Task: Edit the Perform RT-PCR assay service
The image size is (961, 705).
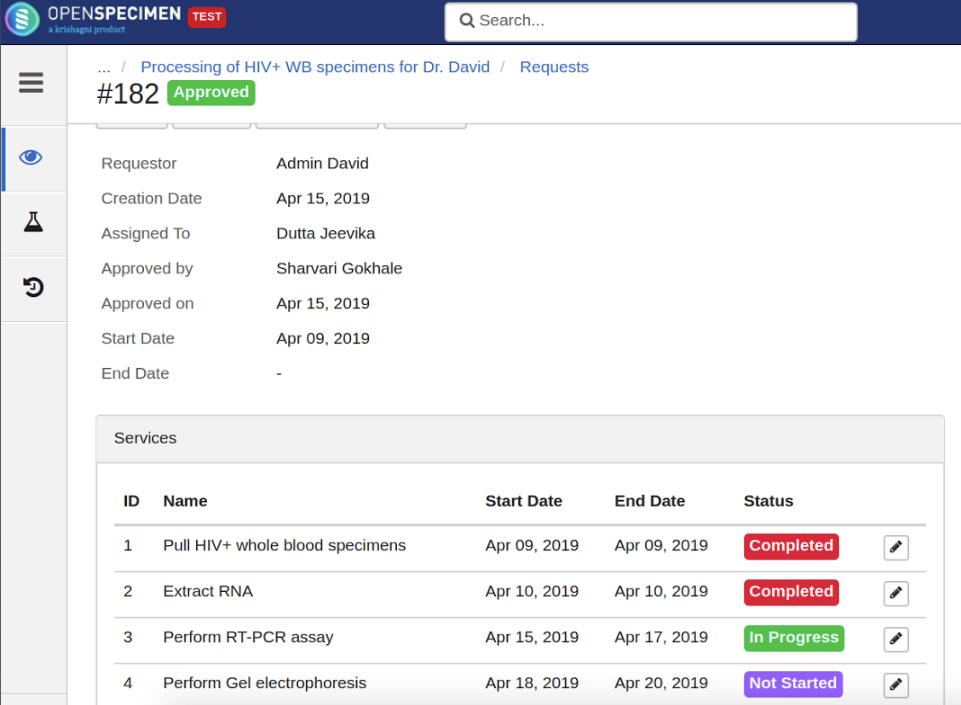Action: [895, 639]
